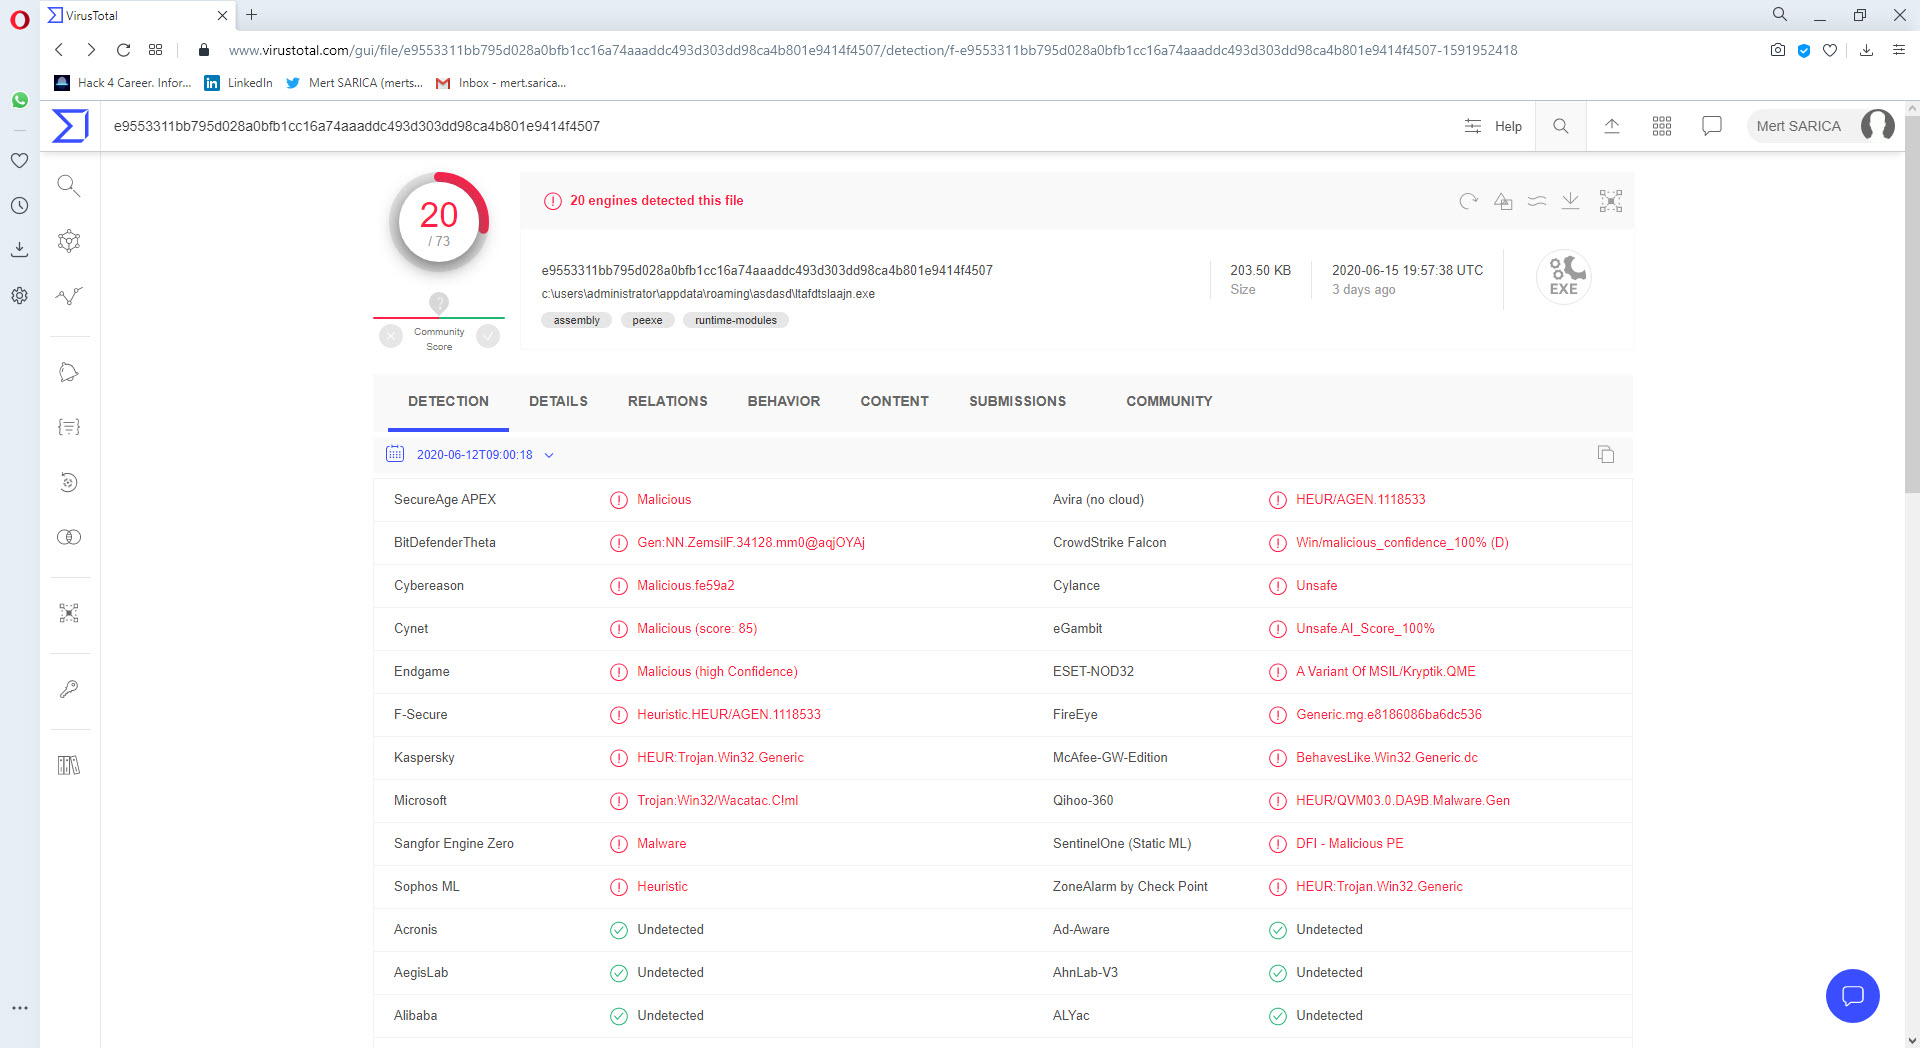
Task: Open the blue chat bubble button
Action: pyautogui.click(x=1853, y=996)
